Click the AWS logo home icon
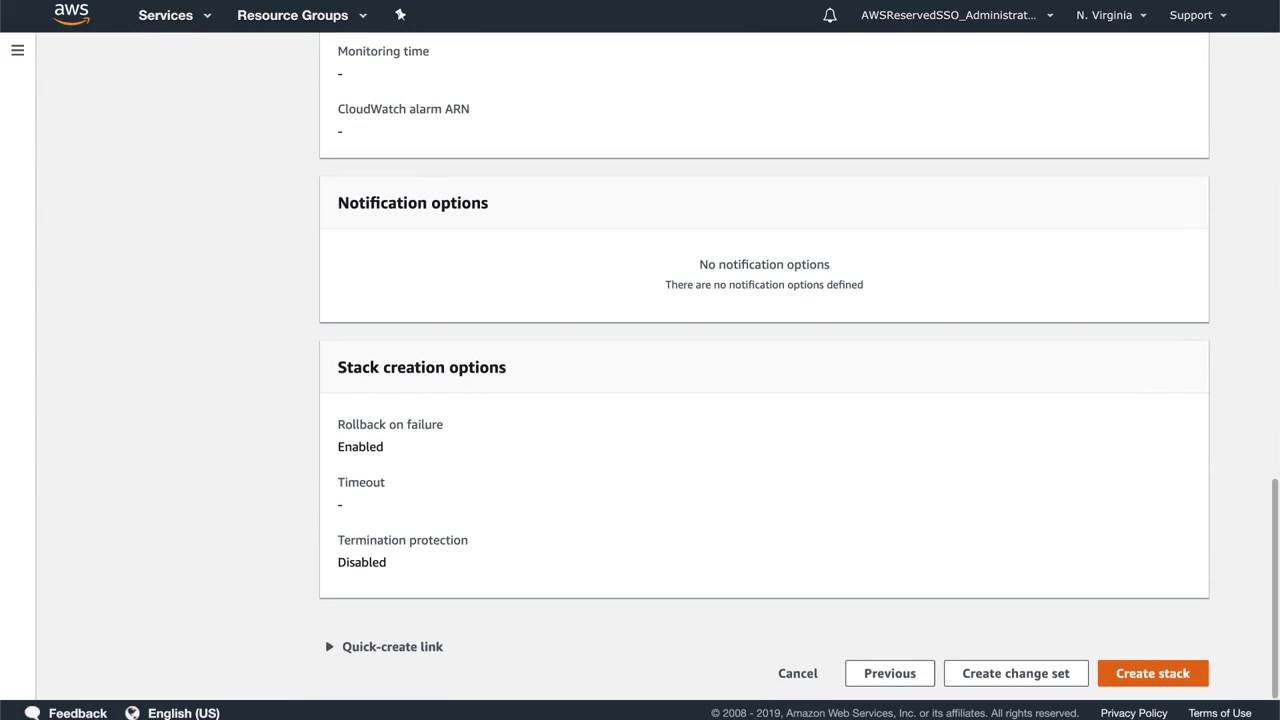This screenshot has height=720, width=1280. [x=71, y=15]
